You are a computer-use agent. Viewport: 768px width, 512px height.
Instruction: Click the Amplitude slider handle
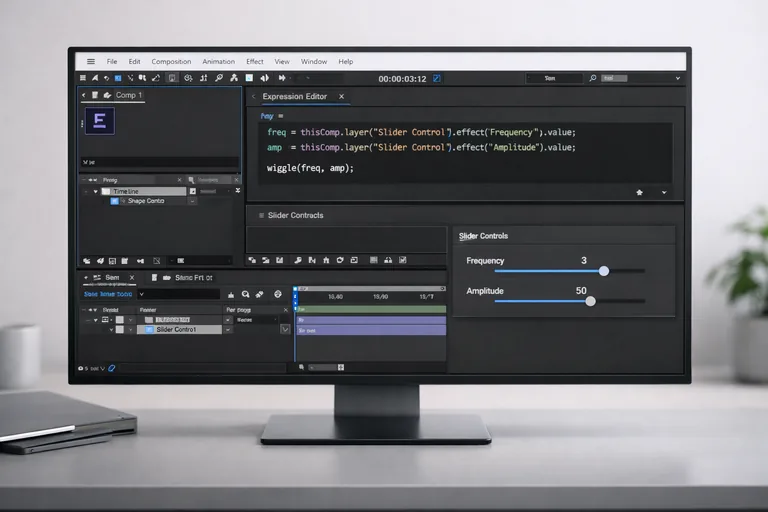(590, 300)
